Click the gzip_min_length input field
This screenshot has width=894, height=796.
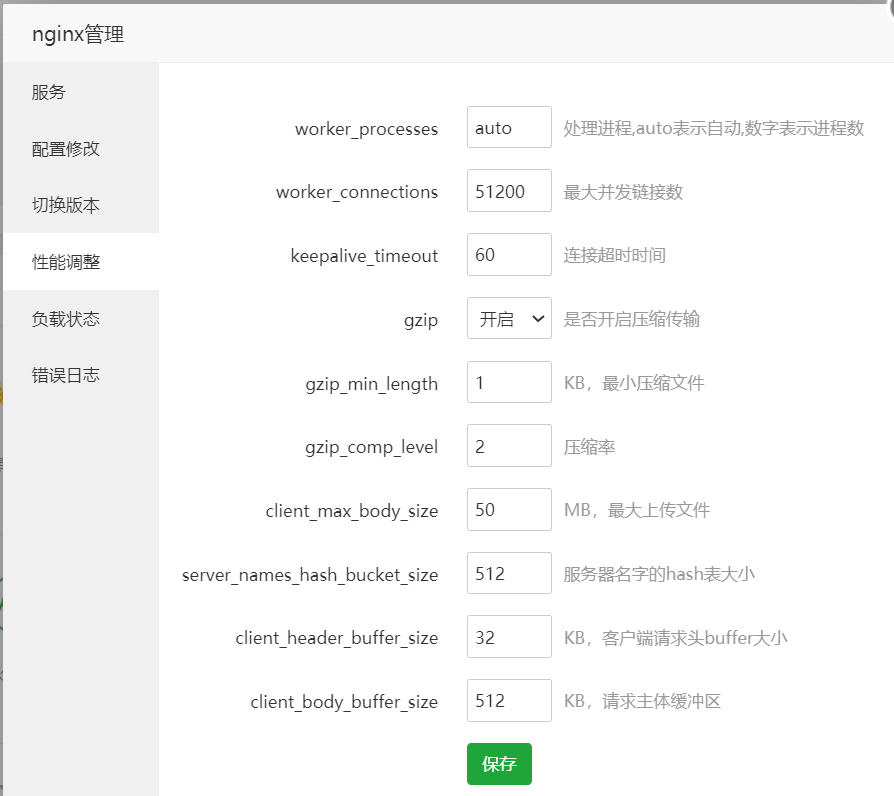[x=509, y=382]
